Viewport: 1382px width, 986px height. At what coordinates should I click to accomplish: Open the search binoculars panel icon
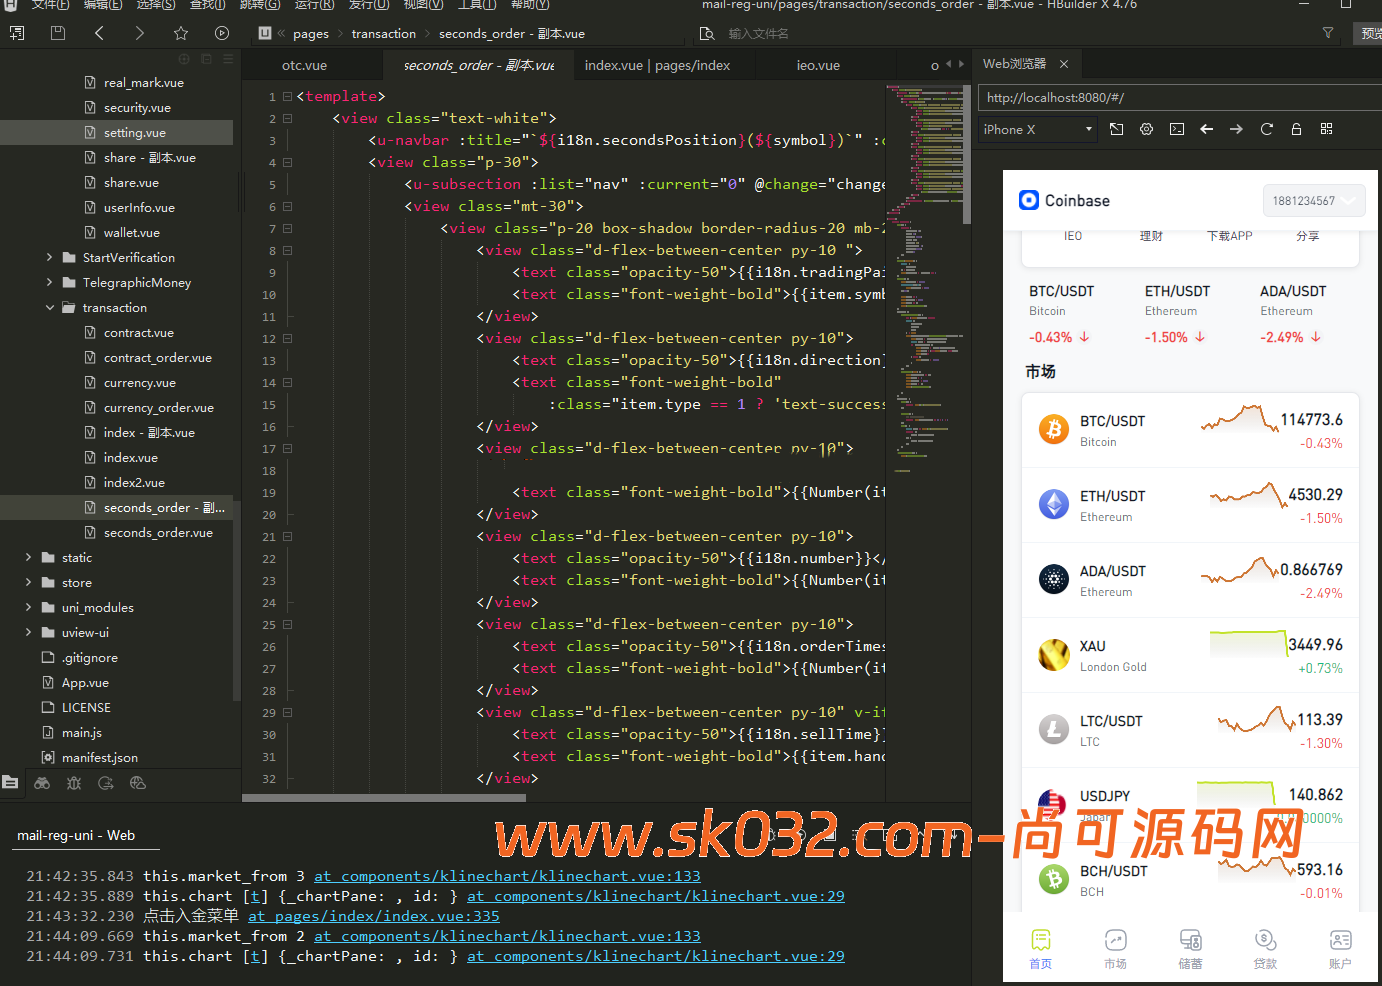42,783
